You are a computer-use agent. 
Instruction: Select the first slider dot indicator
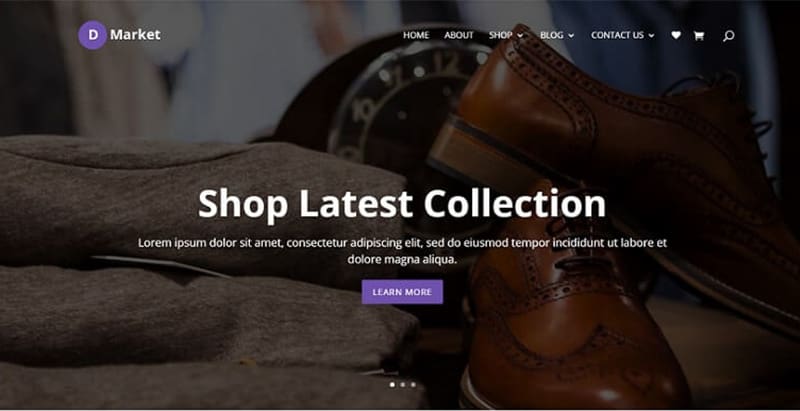pyautogui.click(x=392, y=384)
